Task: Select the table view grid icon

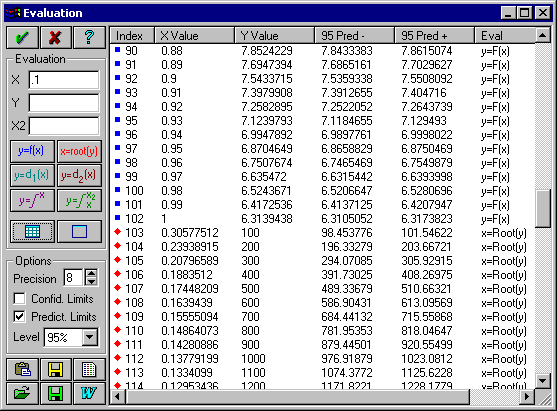Action: [x=32, y=232]
